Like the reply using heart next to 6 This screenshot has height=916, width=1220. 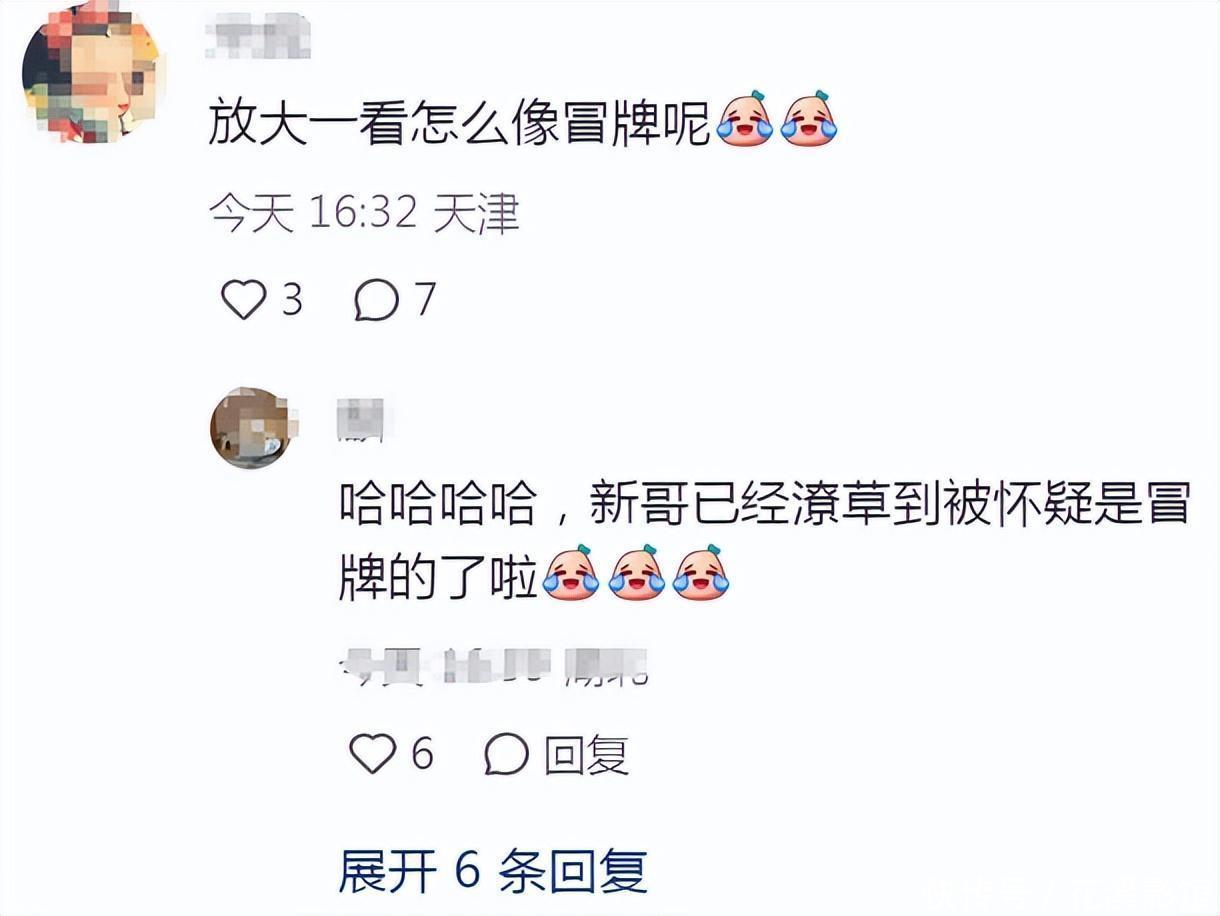pyautogui.click(x=373, y=753)
